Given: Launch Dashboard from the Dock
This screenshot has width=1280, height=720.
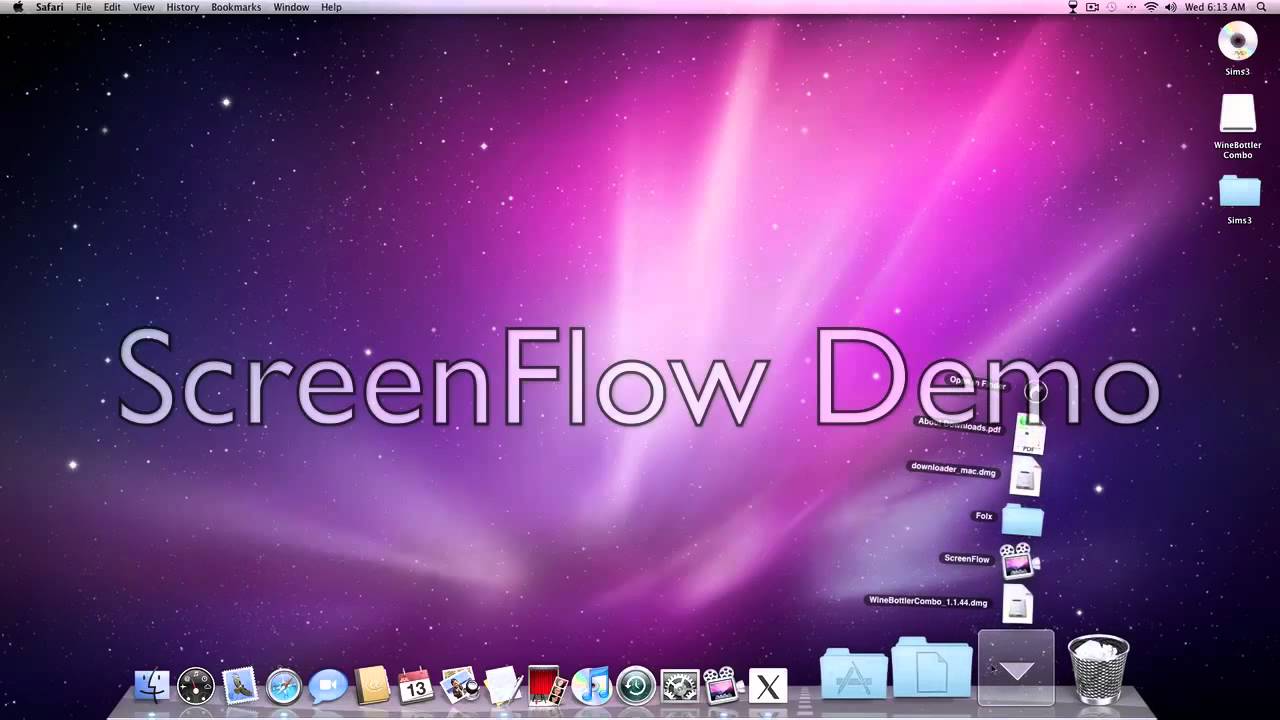Looking at the screenshot, I should click(x=196, y=686).
